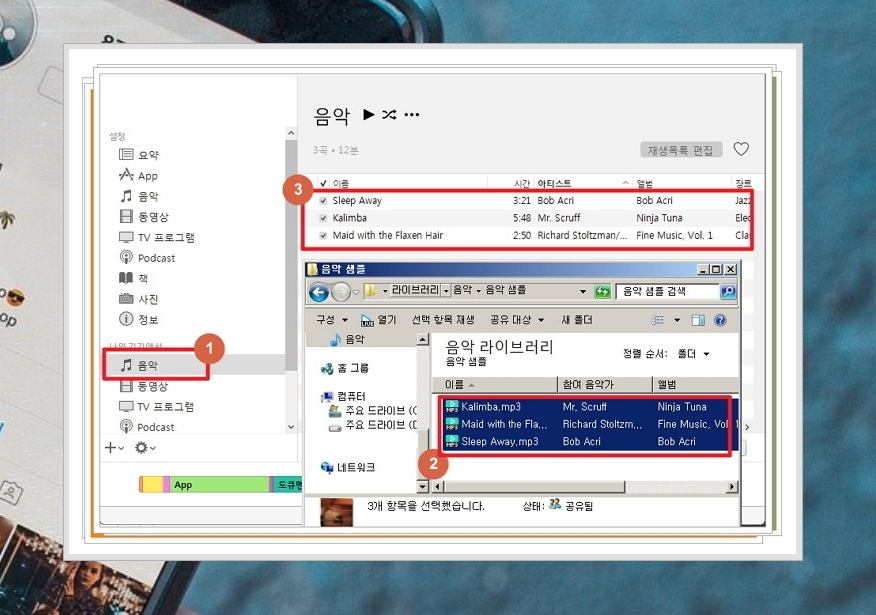
Task: Toggle the preview pane icon
Action: 698,320
